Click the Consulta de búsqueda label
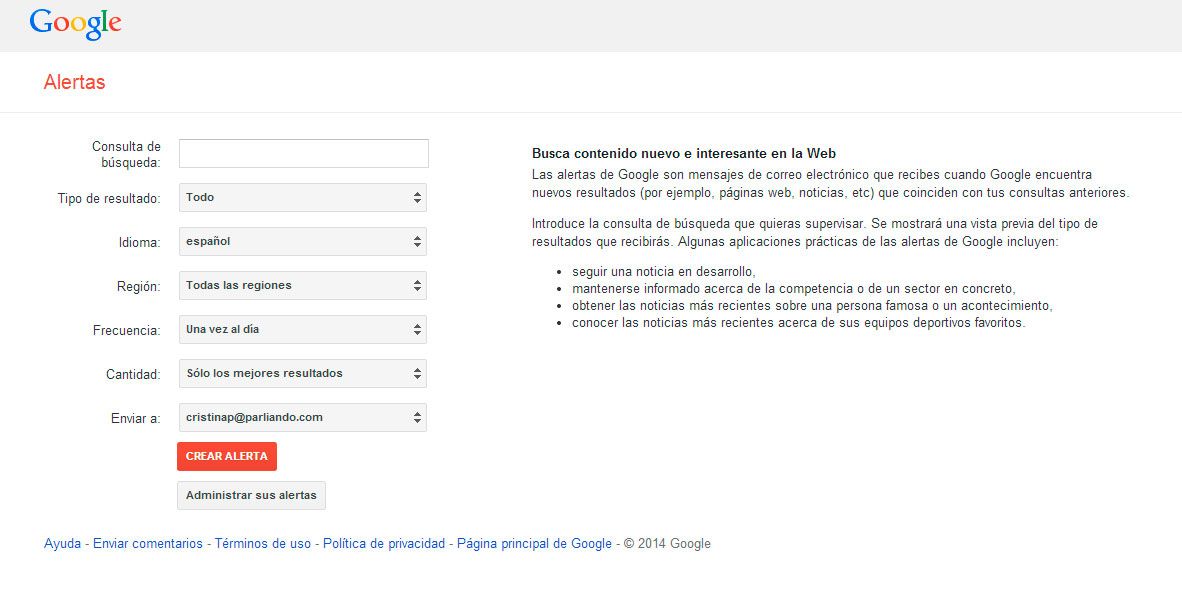1182x600 pixels. 126,154
